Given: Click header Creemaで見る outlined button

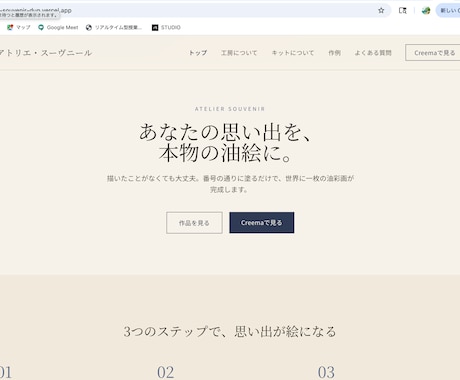Looking at the screenshot, I should [x=433, y=53].
